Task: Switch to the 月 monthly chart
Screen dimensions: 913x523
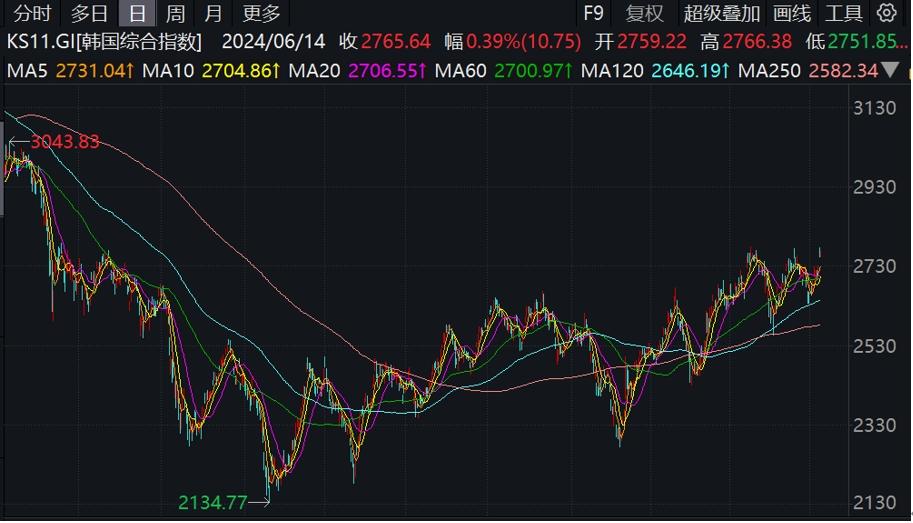Action: [213, 13]
